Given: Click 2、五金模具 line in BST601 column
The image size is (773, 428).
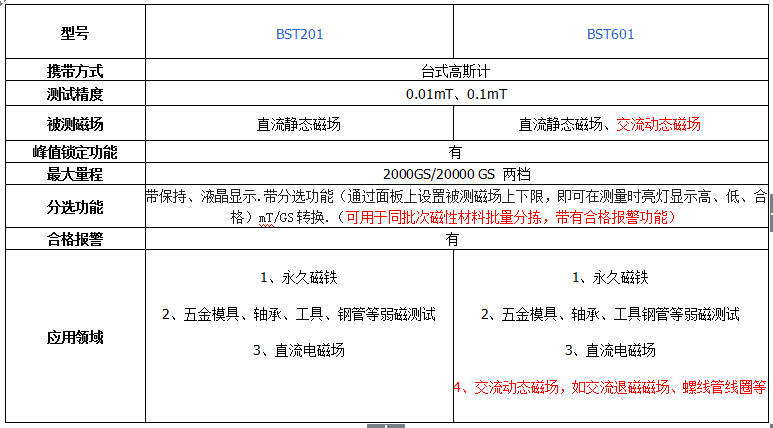Looking at the screenshot, I should (610, 314).
